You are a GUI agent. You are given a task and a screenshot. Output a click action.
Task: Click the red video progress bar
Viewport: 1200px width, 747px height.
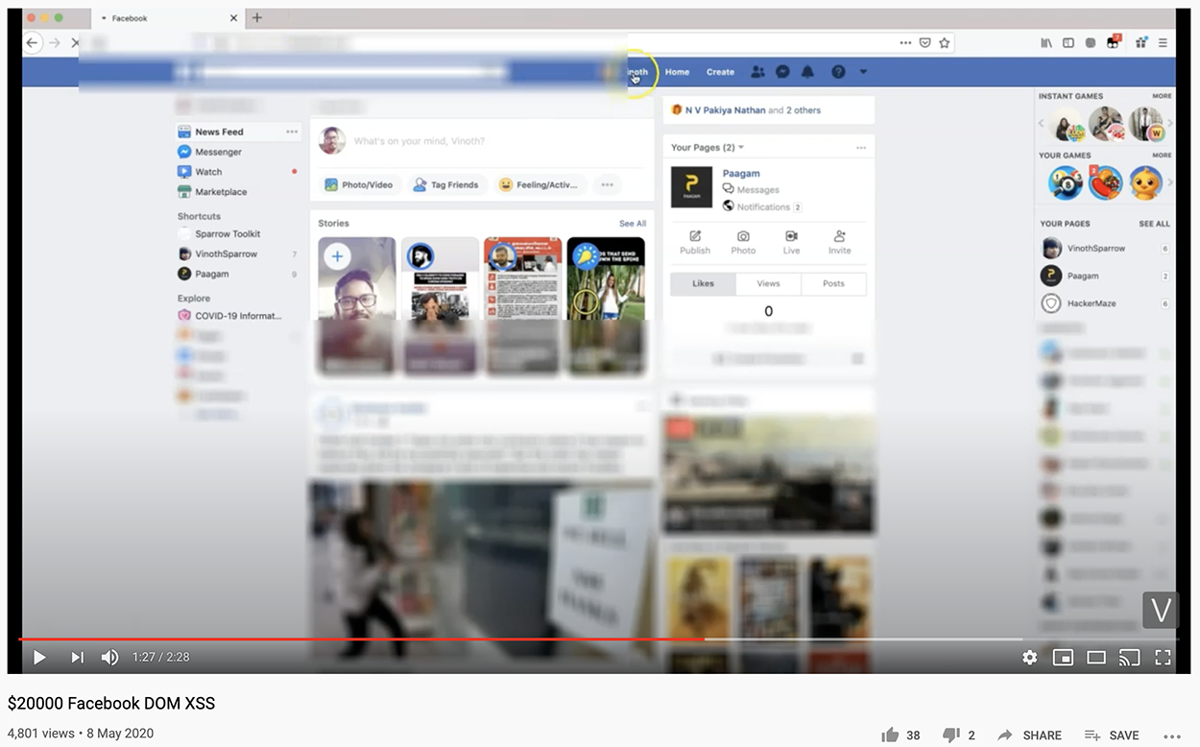click(360, 639)
